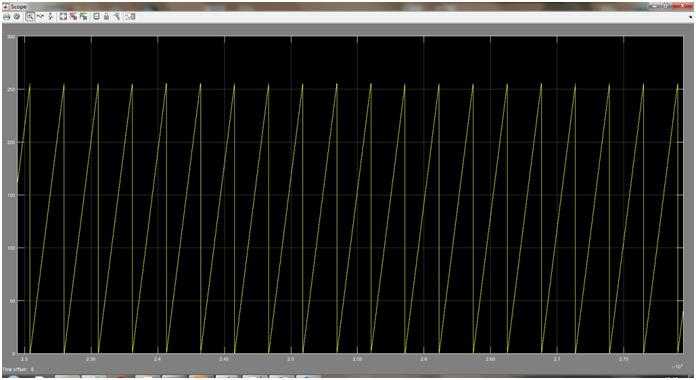This screenshot has width=696, height=380.
Task: Click the Print icon in Scope toolbar
Action: (x=7, y=17)
